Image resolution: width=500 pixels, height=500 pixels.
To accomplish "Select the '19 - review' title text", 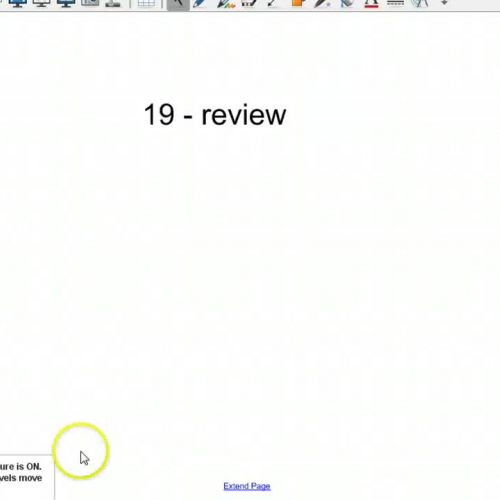I will 215,114.
